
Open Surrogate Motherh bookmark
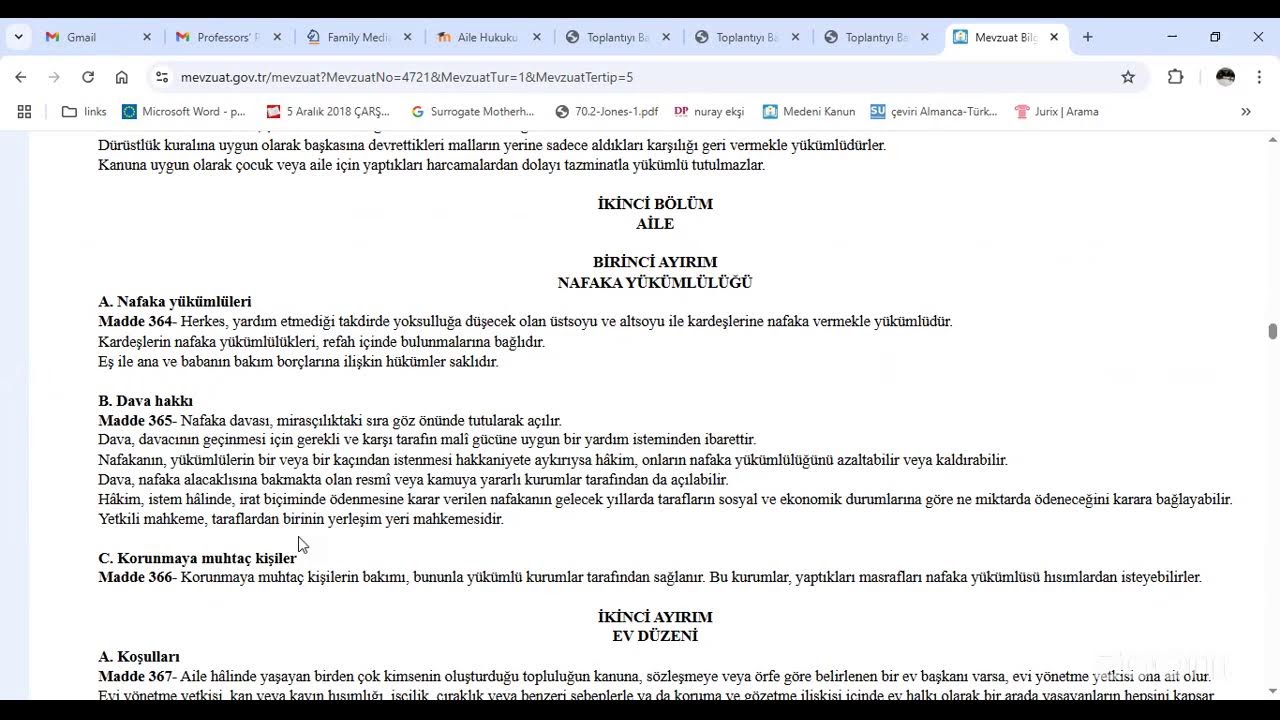point(473,112)
